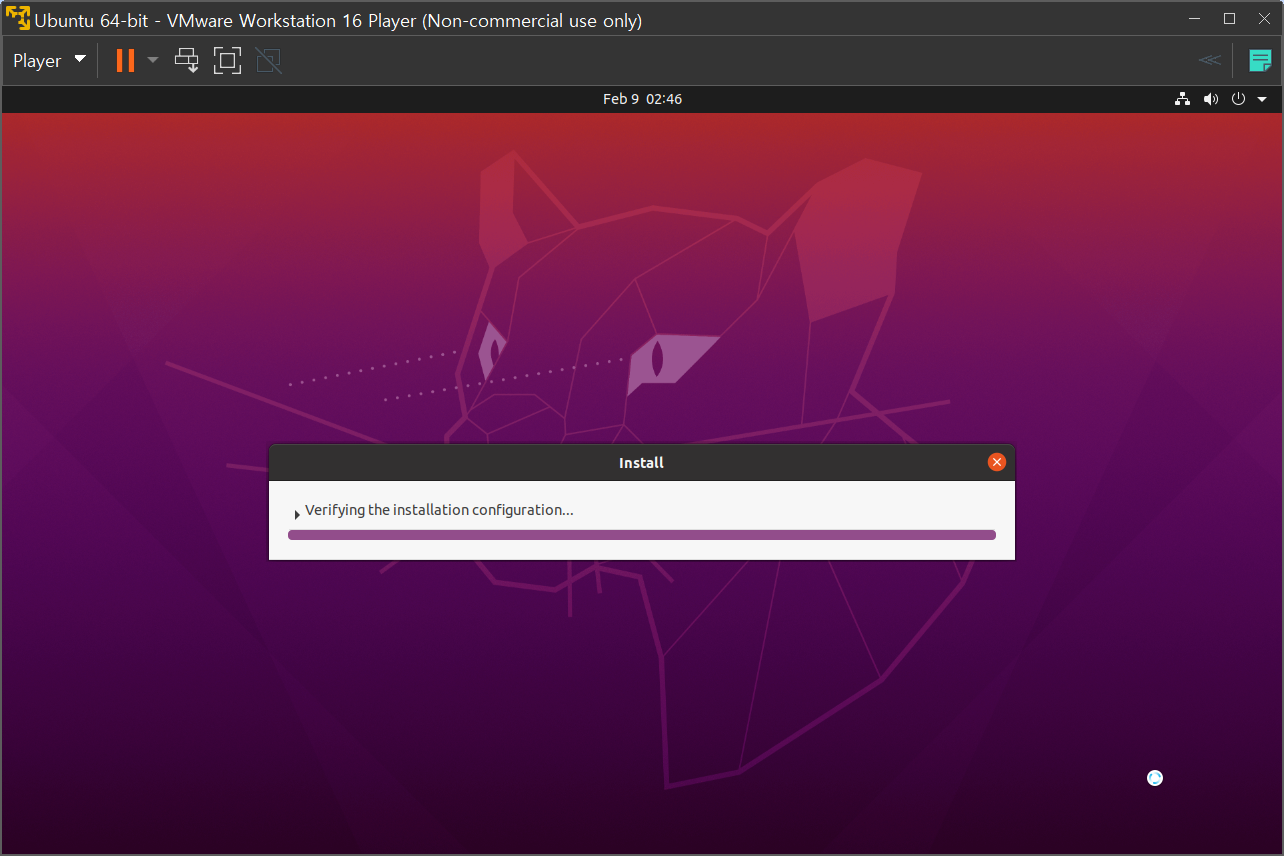Expand the installation details triangle
Screen dimensions: 1284x856
(x=297, y=515)
